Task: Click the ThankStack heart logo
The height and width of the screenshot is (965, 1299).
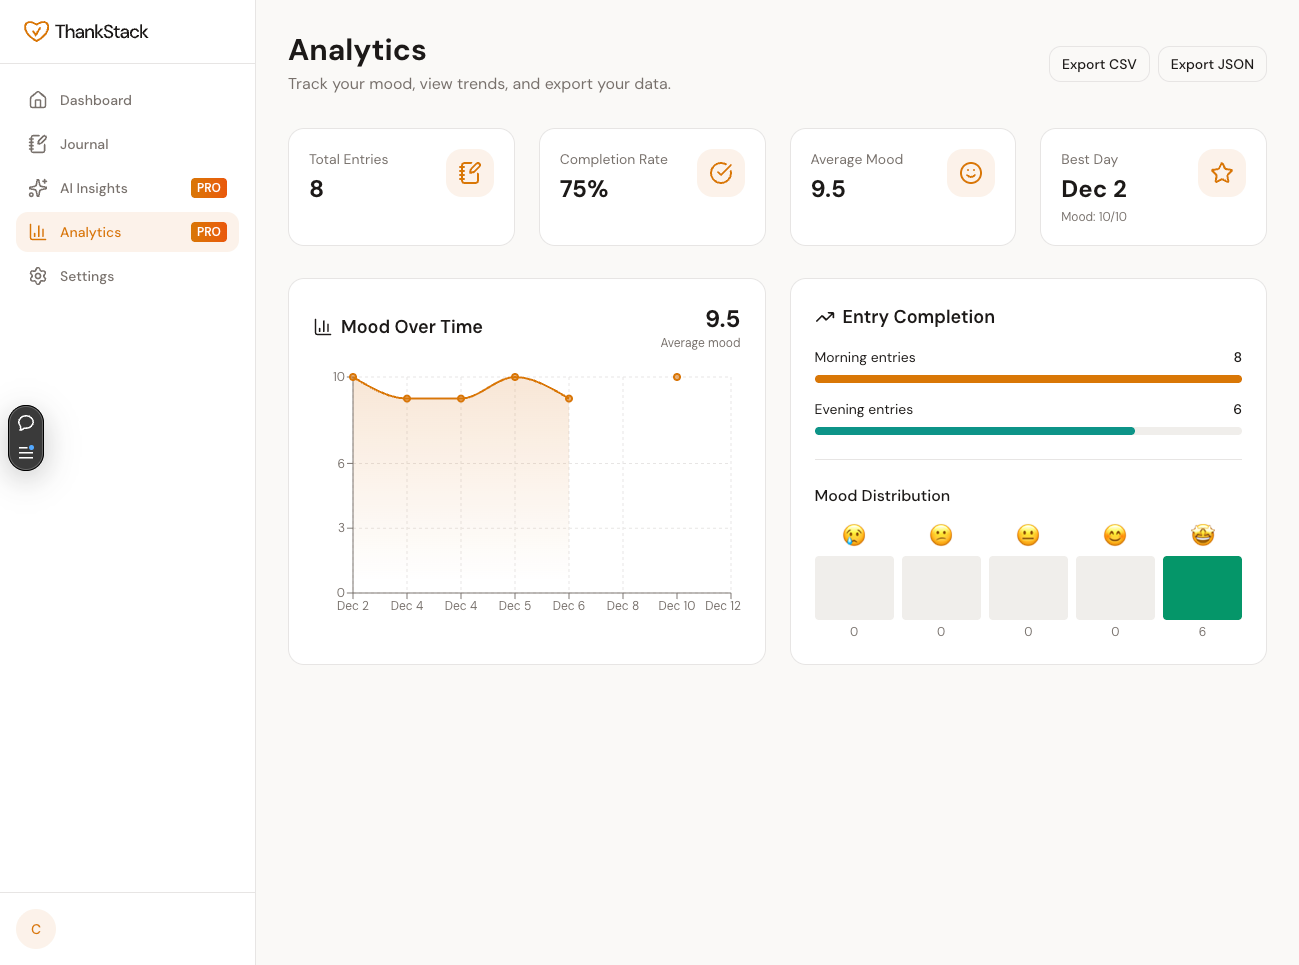Action: (37, 31)
